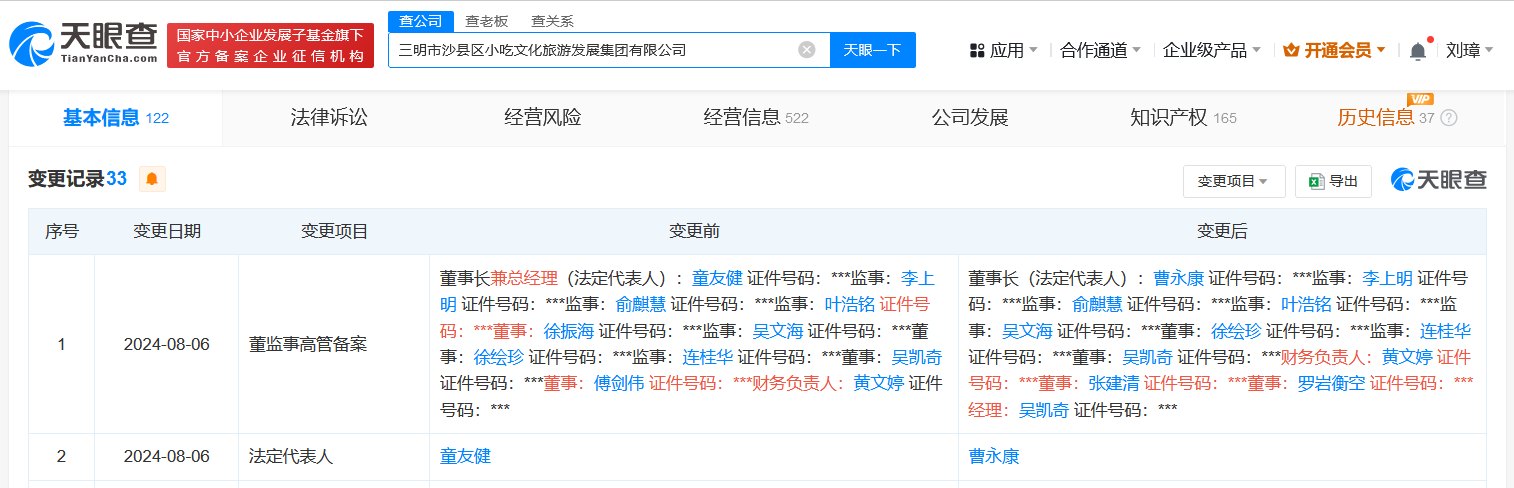Open 傅剑伟 link in 变更前 column
This screenshot has height=488, width=1514.
[619, 383]
